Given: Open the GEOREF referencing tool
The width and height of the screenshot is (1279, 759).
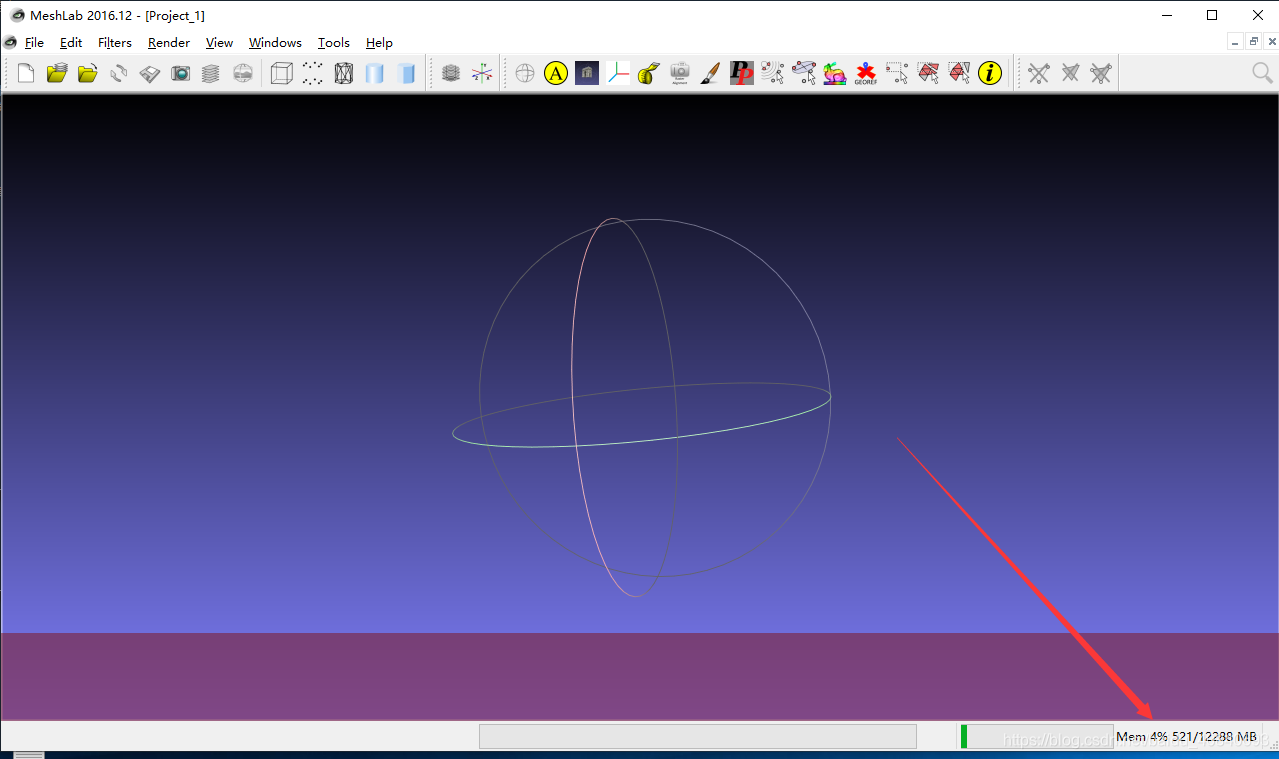Looking at the screenshot, I should pyautogui.click(x=866, y=73).
